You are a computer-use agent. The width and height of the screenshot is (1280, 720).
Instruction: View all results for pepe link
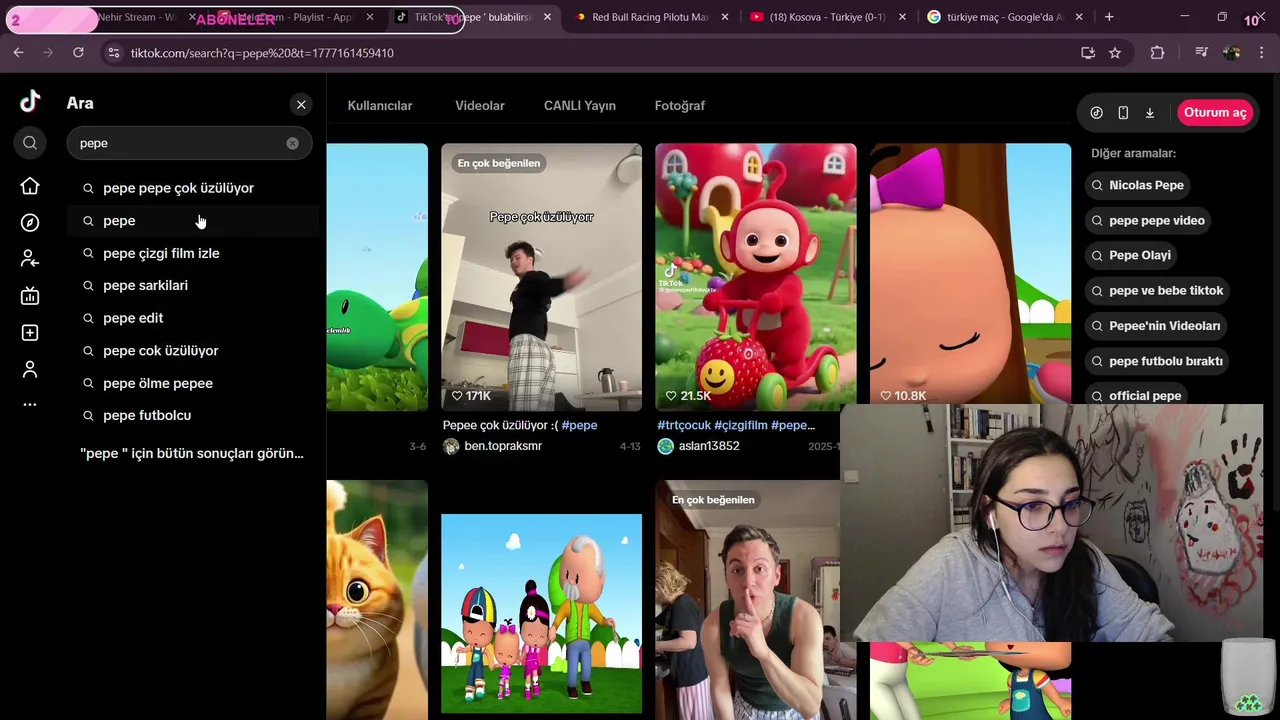coord(192,453)
